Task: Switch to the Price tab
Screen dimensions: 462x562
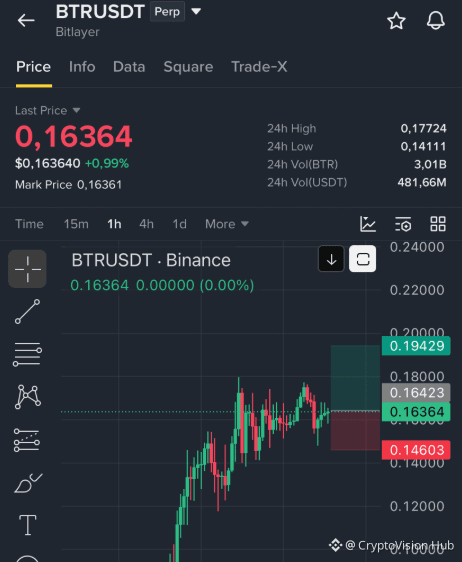Action: 34,67
